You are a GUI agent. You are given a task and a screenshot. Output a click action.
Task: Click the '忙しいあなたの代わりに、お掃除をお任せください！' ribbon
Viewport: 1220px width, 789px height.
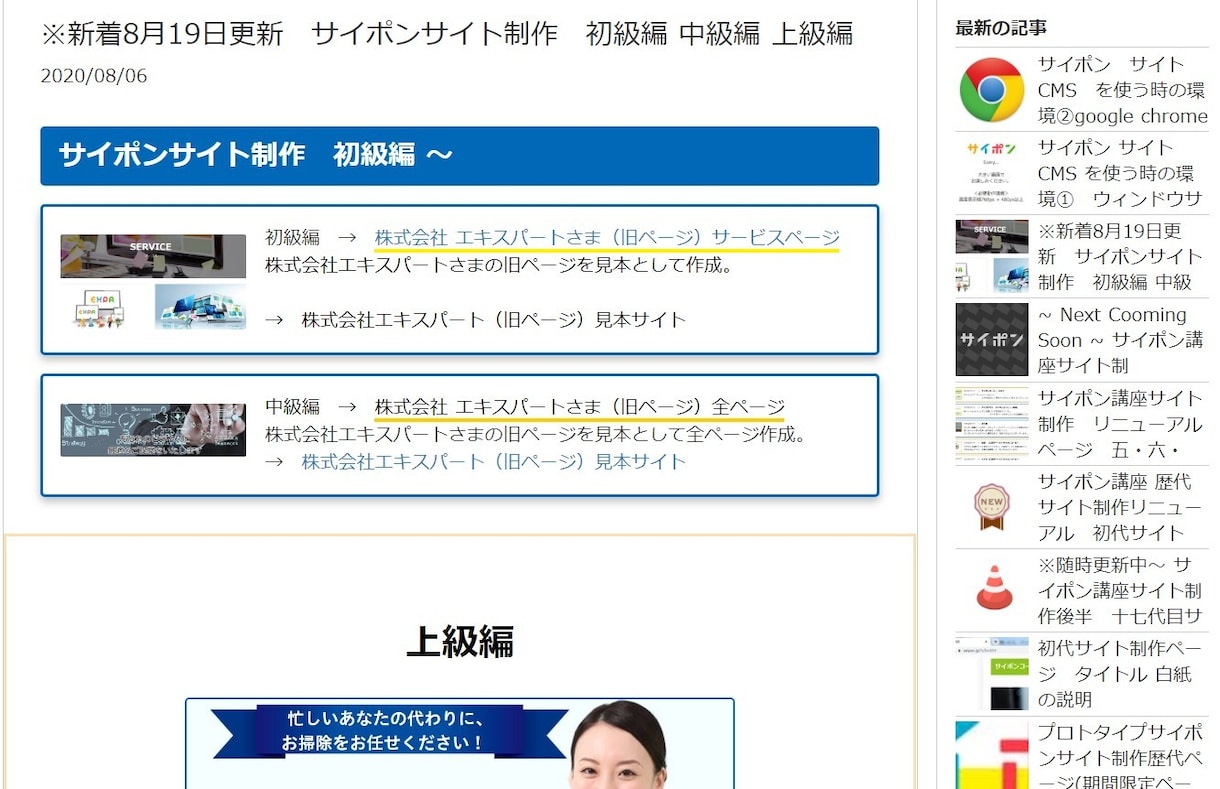(x=390, y=731)
